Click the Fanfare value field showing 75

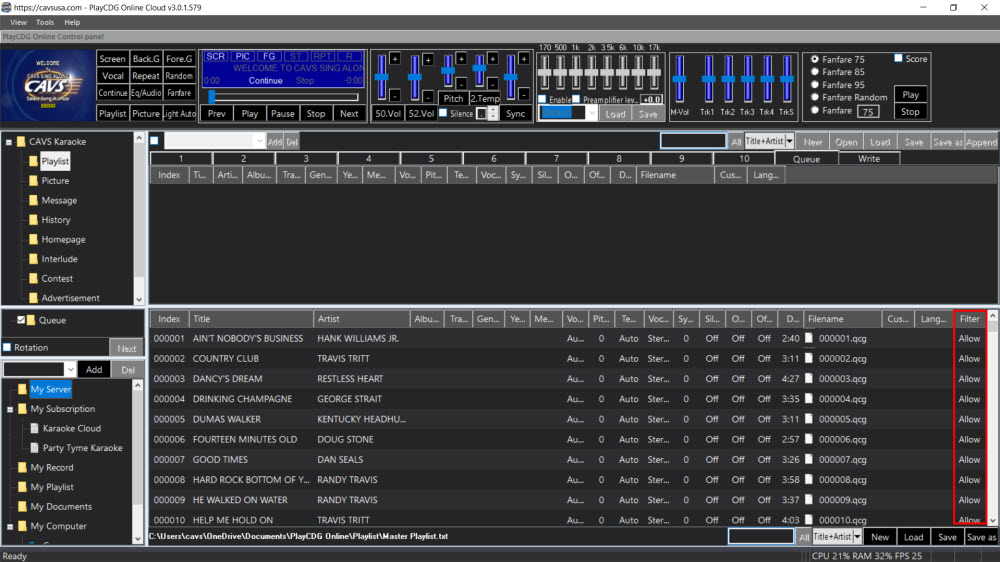867,112
